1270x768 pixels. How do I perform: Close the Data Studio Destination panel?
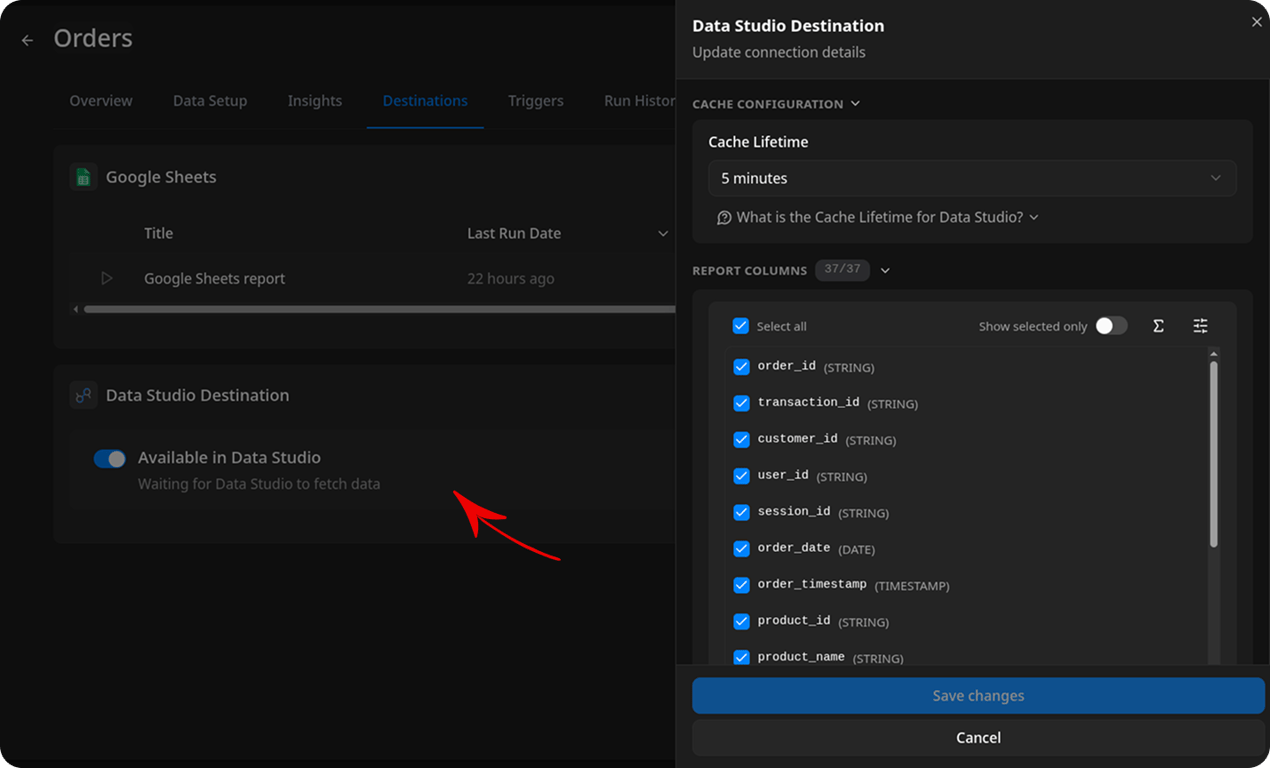pyautogui.click(x=1256, y=22)
